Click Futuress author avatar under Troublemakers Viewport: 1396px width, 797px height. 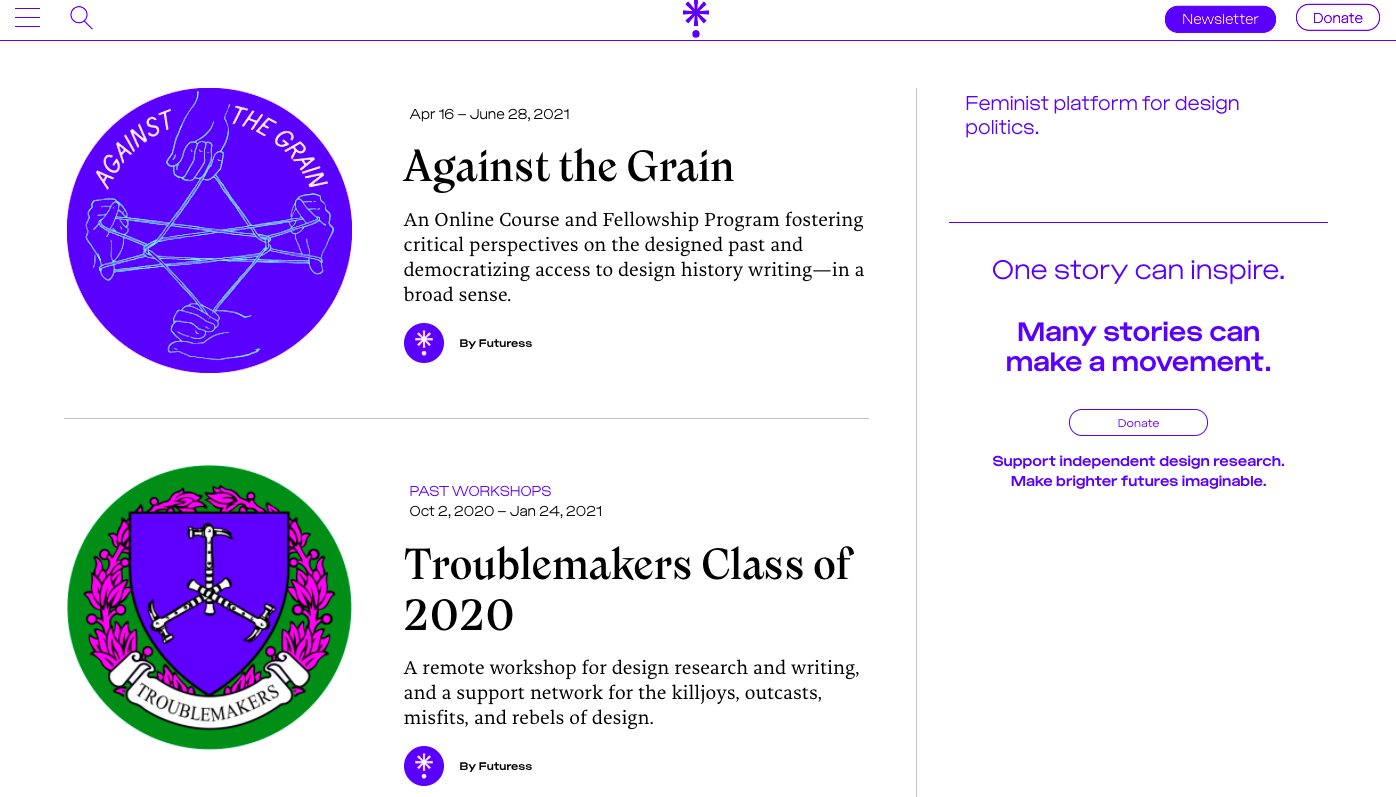[424, 766]
